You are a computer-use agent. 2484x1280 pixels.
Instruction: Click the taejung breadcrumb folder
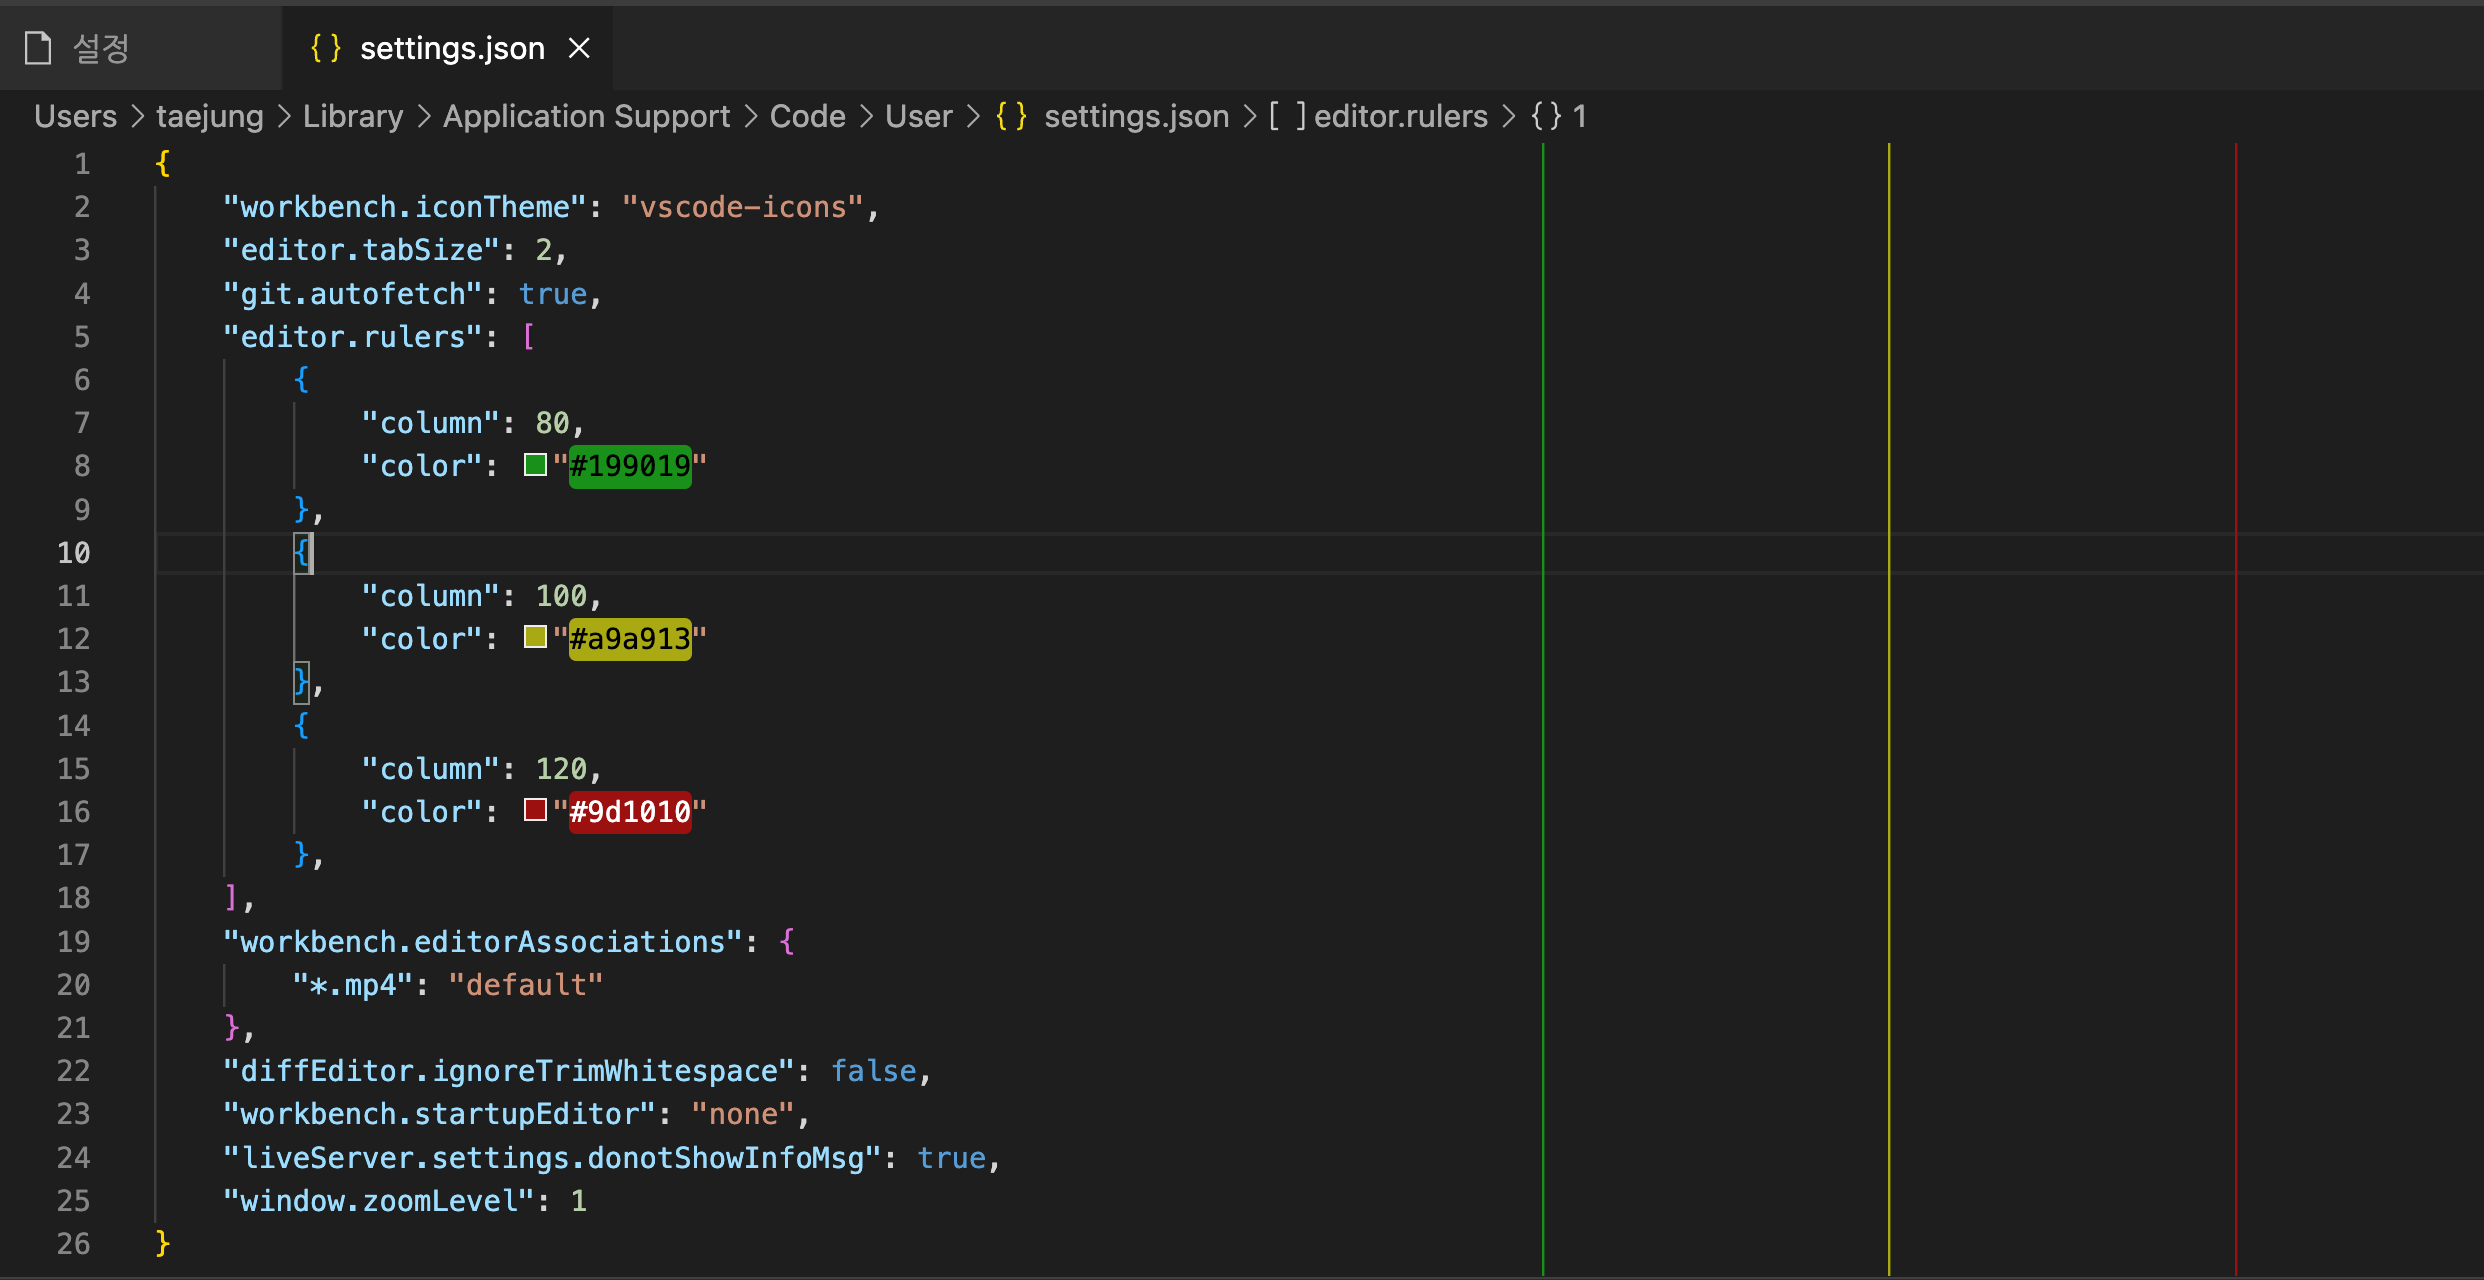click(210, 116)
